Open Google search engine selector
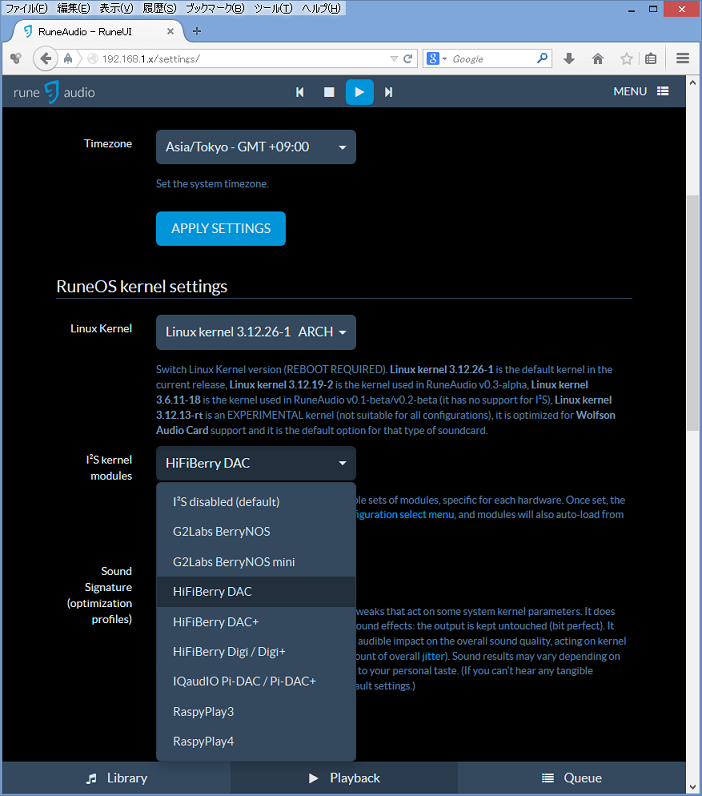This screenshot has width=702, height=796. click(437, 59)
